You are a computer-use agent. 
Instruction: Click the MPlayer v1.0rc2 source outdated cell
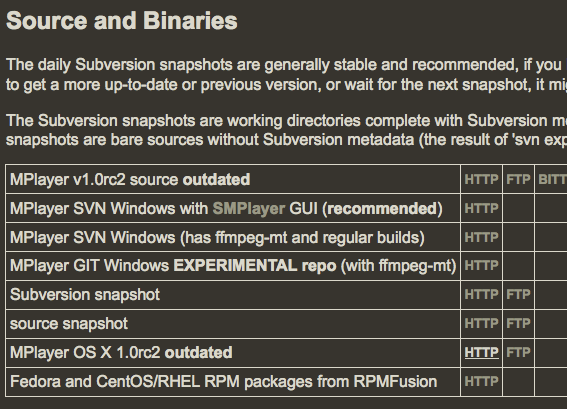tap(233, 179)
